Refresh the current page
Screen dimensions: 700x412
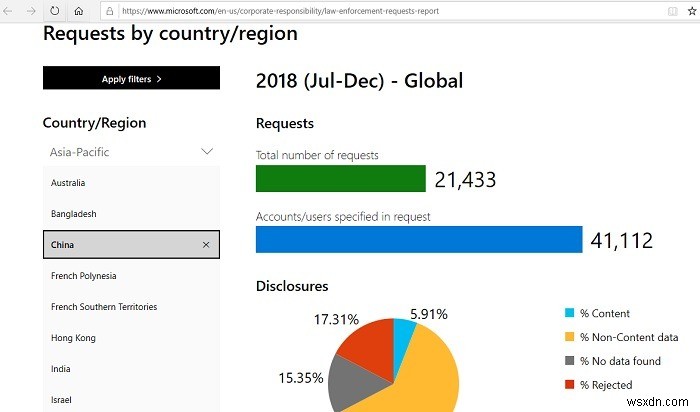click(55, 12)
